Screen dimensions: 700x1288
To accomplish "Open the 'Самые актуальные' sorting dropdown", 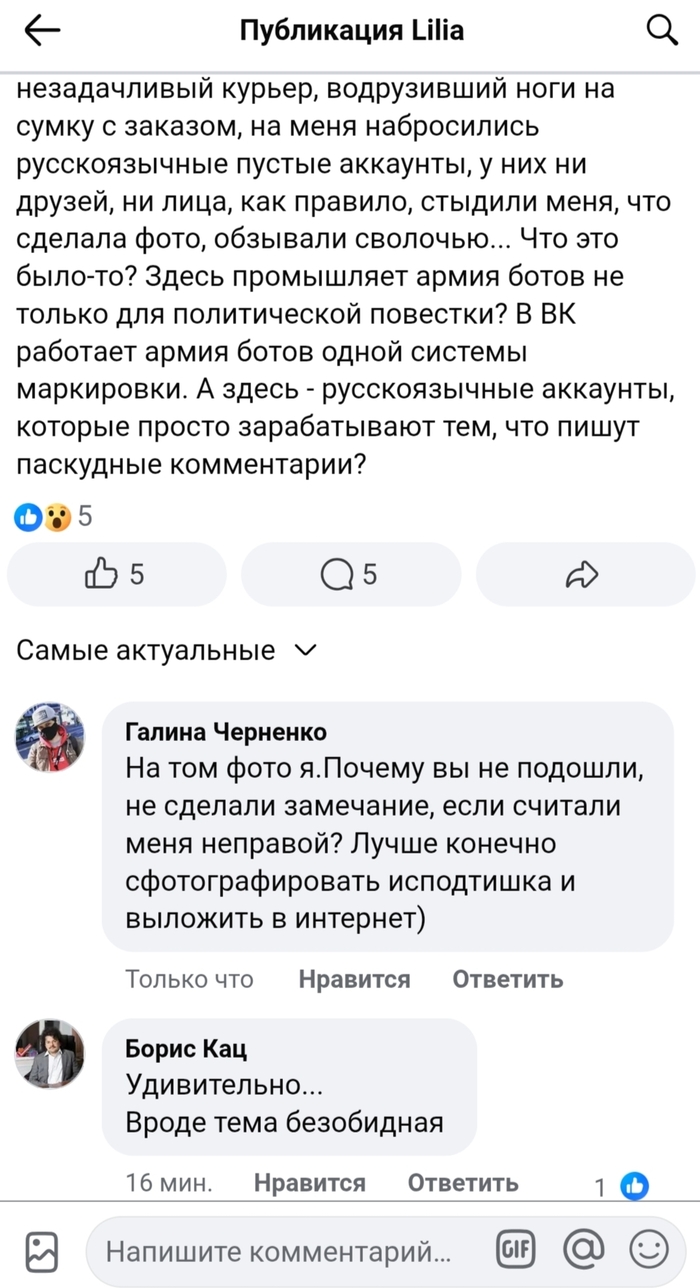I will [x=168, y=650].
